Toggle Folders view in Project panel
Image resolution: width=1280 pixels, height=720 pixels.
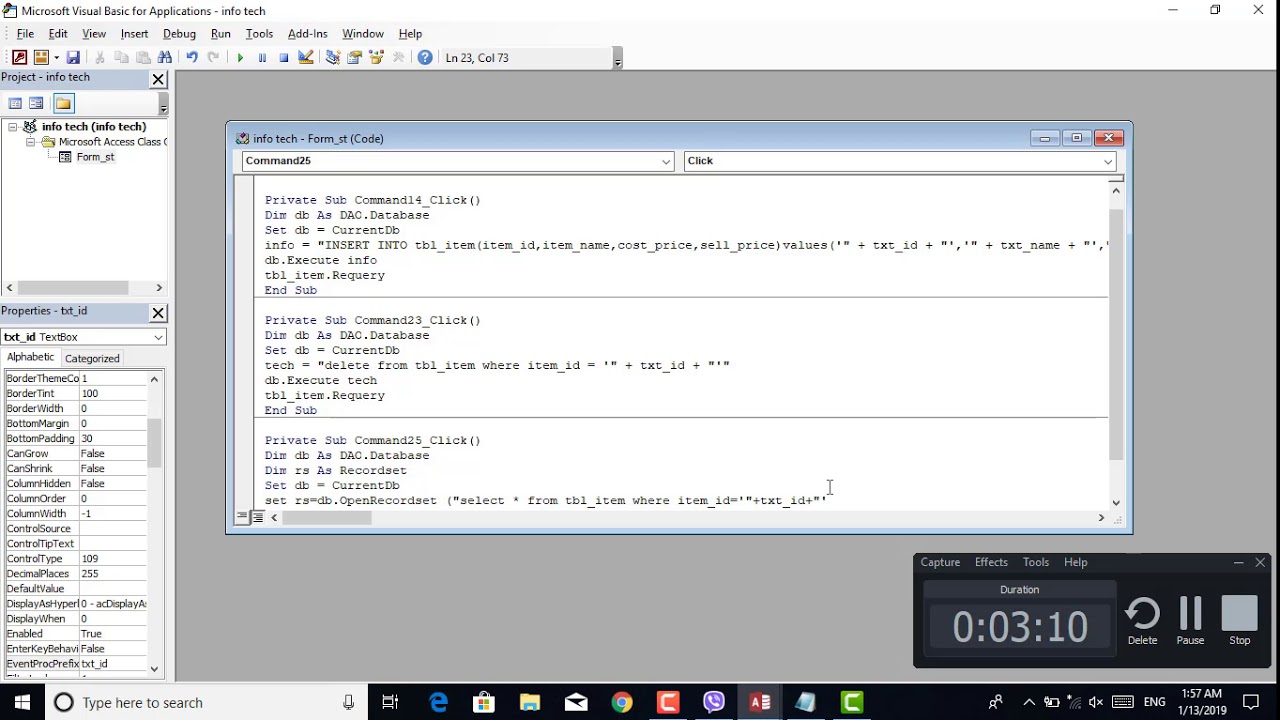63,103
